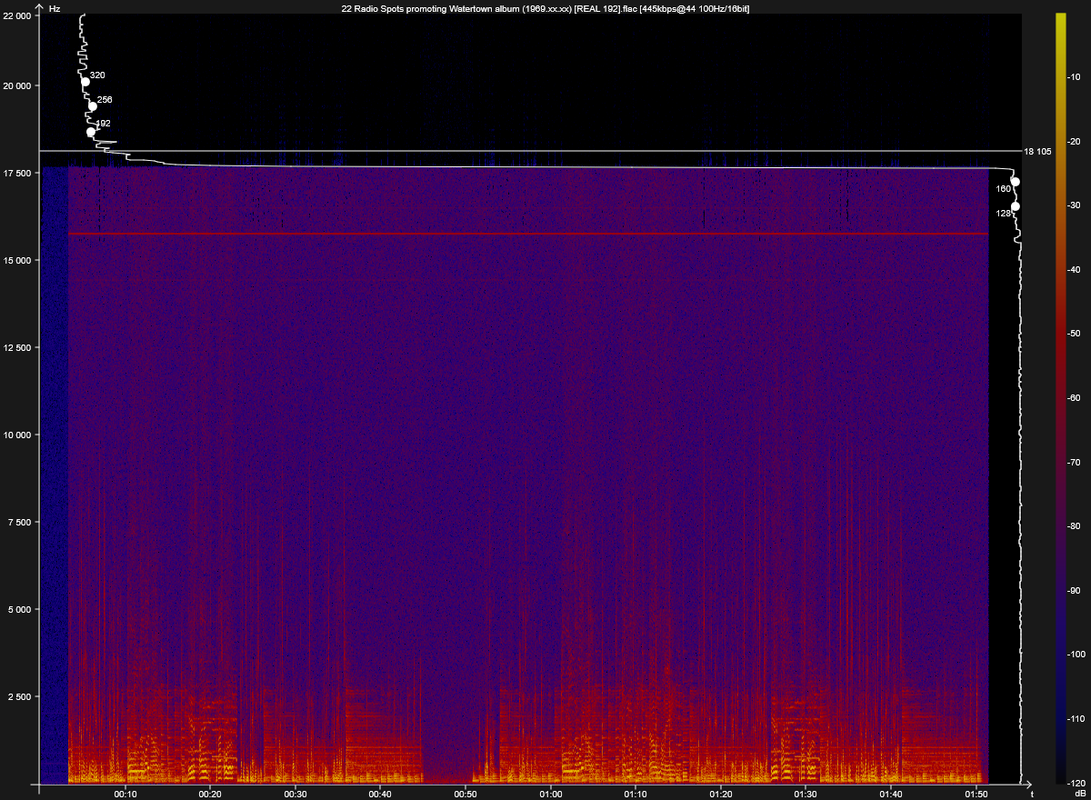Click the dB color scale bar

[1060, 398]
